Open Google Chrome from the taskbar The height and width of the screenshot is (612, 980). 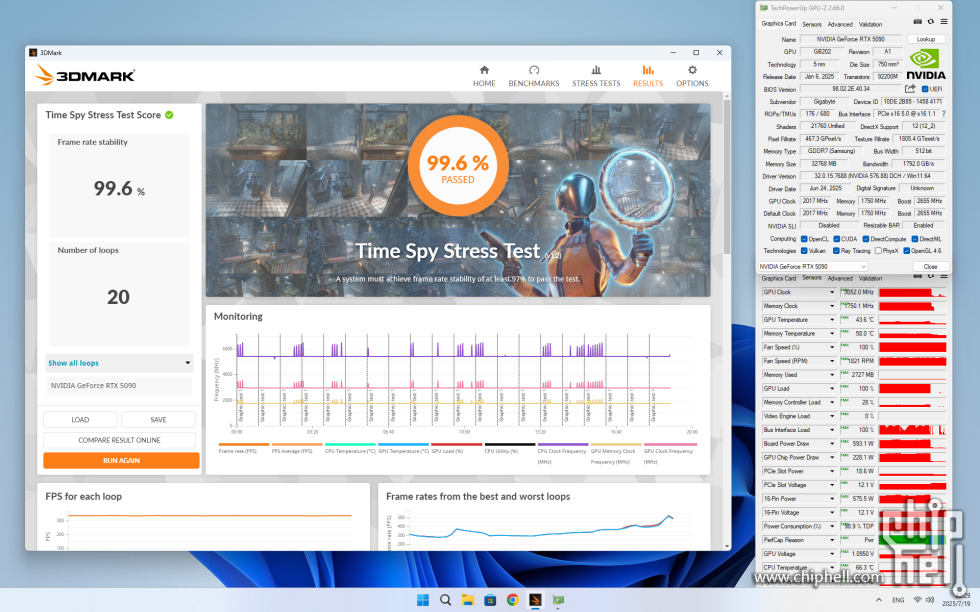(512, 600)
